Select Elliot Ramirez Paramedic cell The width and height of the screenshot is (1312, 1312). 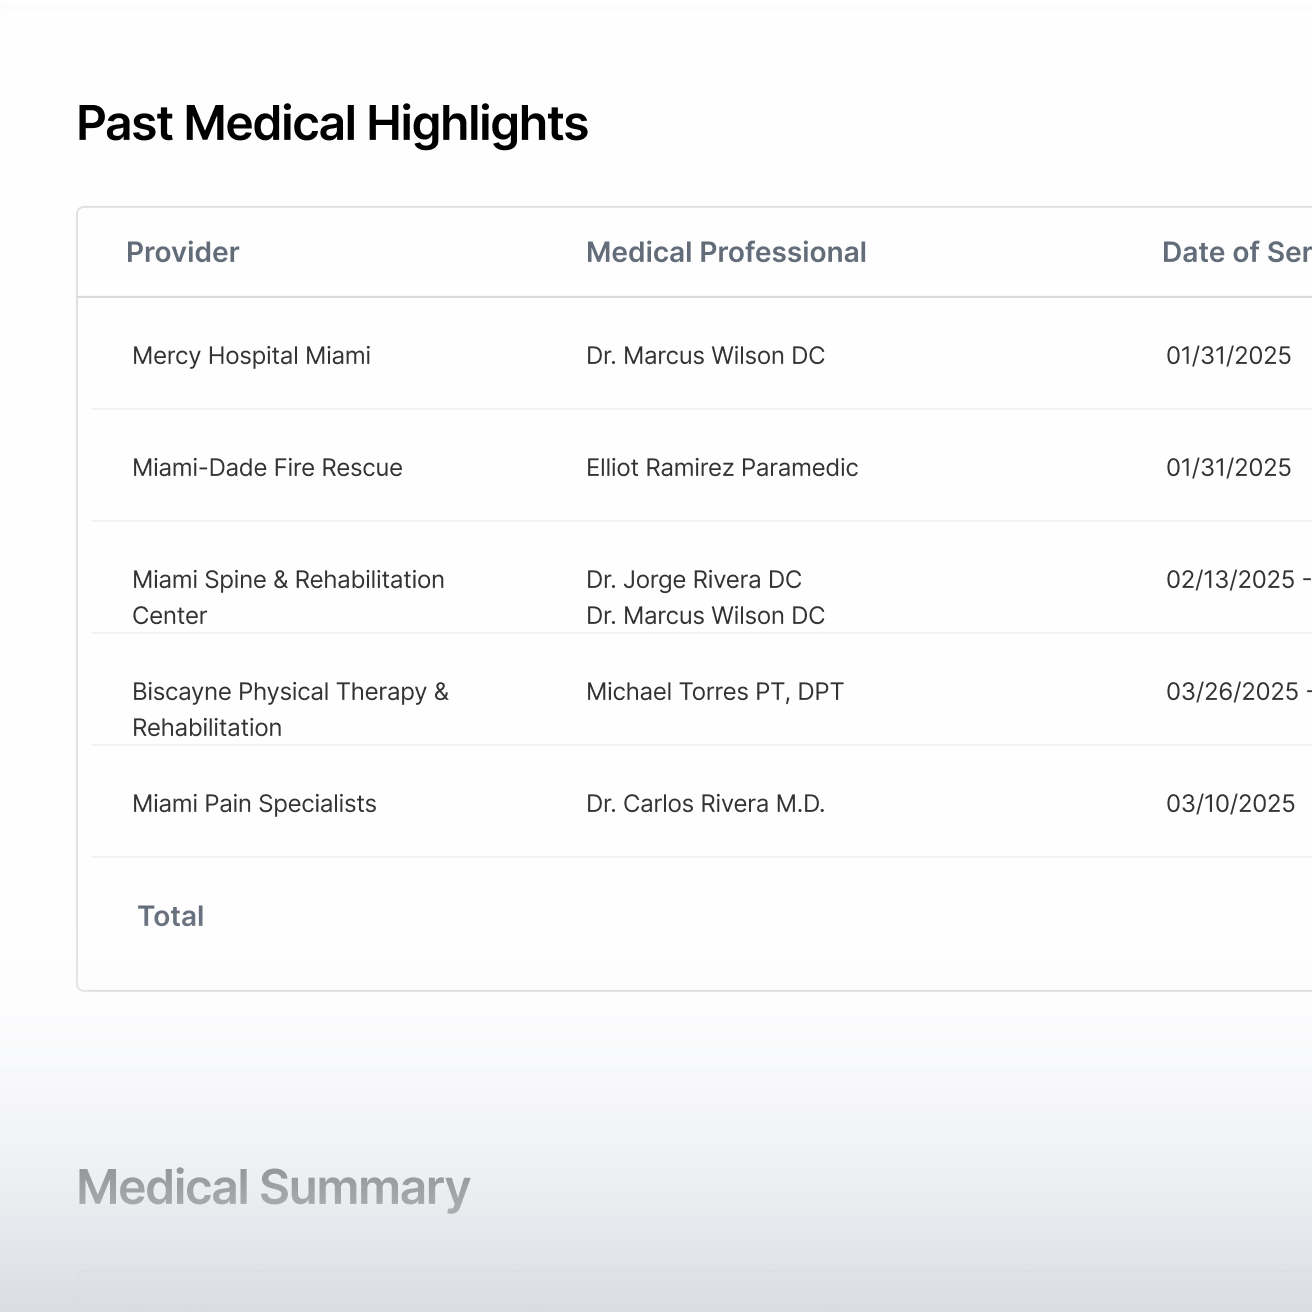tap(722, 468)
